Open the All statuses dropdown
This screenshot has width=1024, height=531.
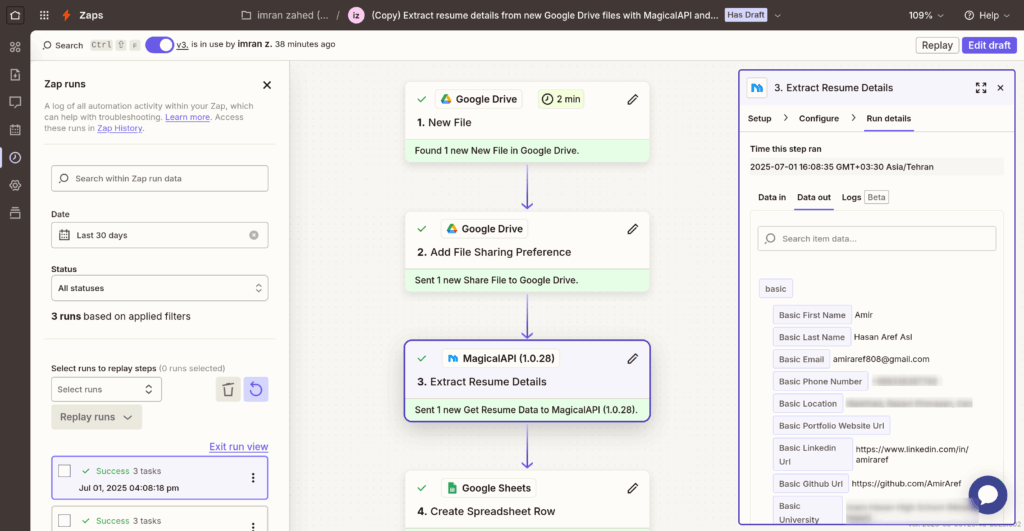point(159,288)
